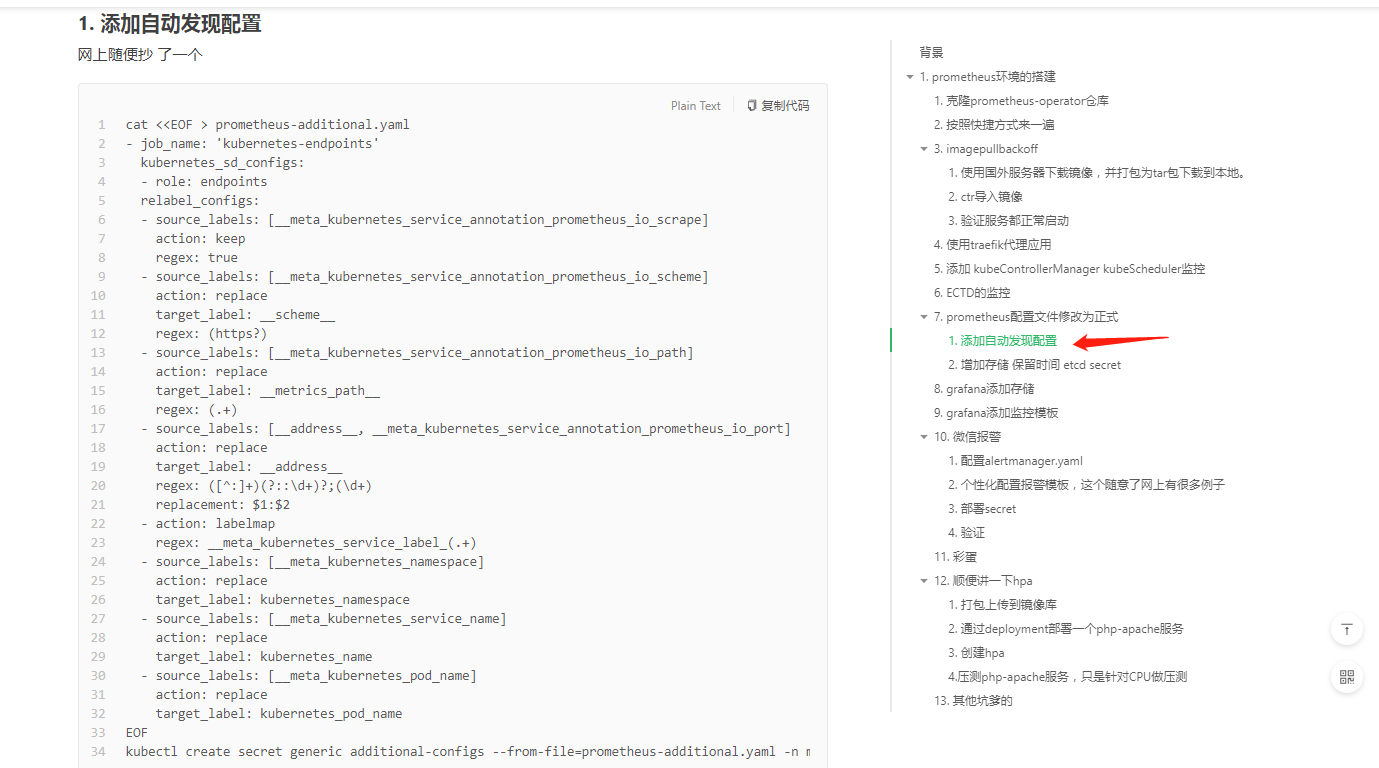The height and width of the screenshot is (768, 1379).
Task: Go to '2. 个性化配置报警模板' entry
Action: click(x=1086, y=485)
